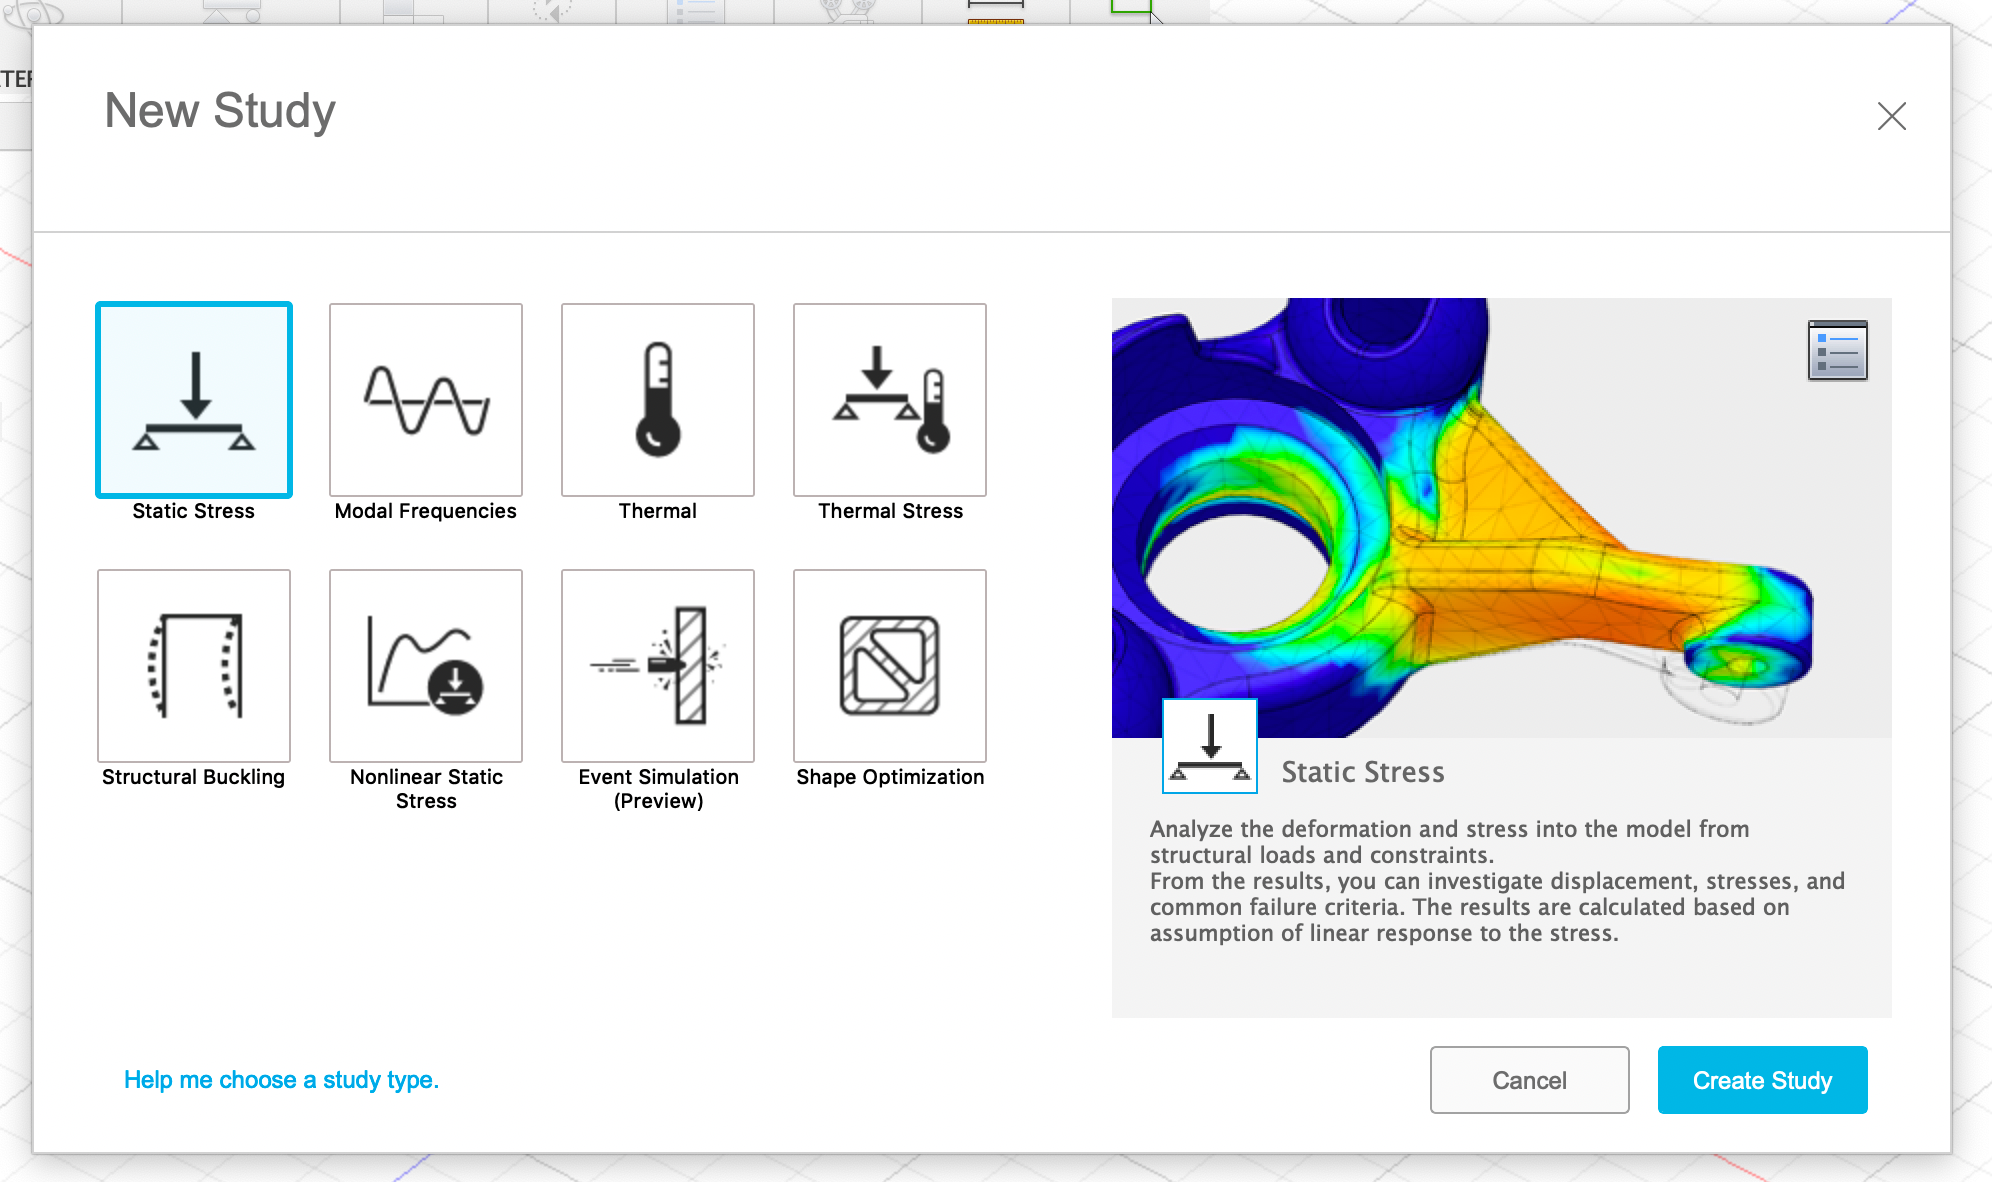Select the Structural Buckling study type
Image resolution: width=1992 pixels, height=1182 pixels.
click(x=193, y=665)
